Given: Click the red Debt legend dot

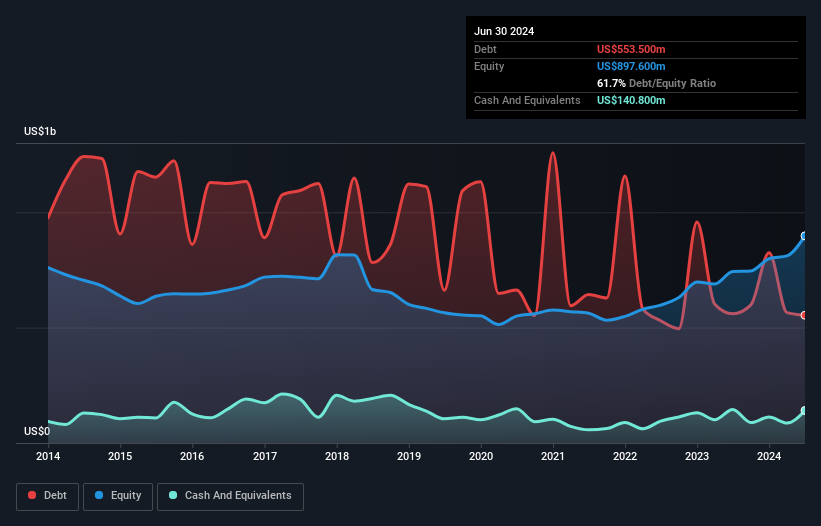Looking at the screenshot, I should pyautogui.click(x=32, y=495).
